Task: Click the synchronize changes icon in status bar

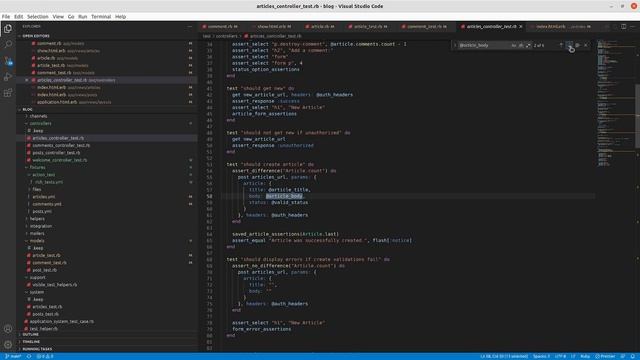Action: tap(29, 356)
